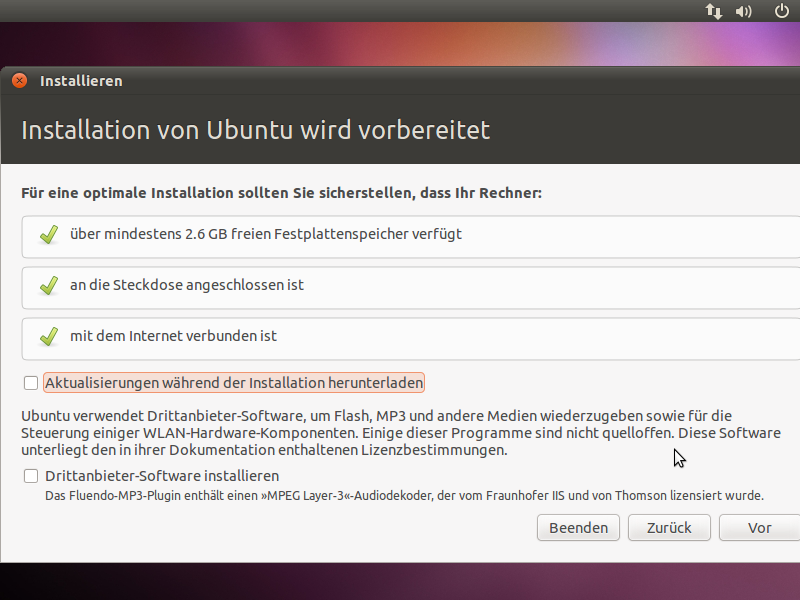Enable Aktualisierungen während der Installation herunterladen
This screenshot has height=600, width=800.
pyautogui.click(x=31, y=383)
